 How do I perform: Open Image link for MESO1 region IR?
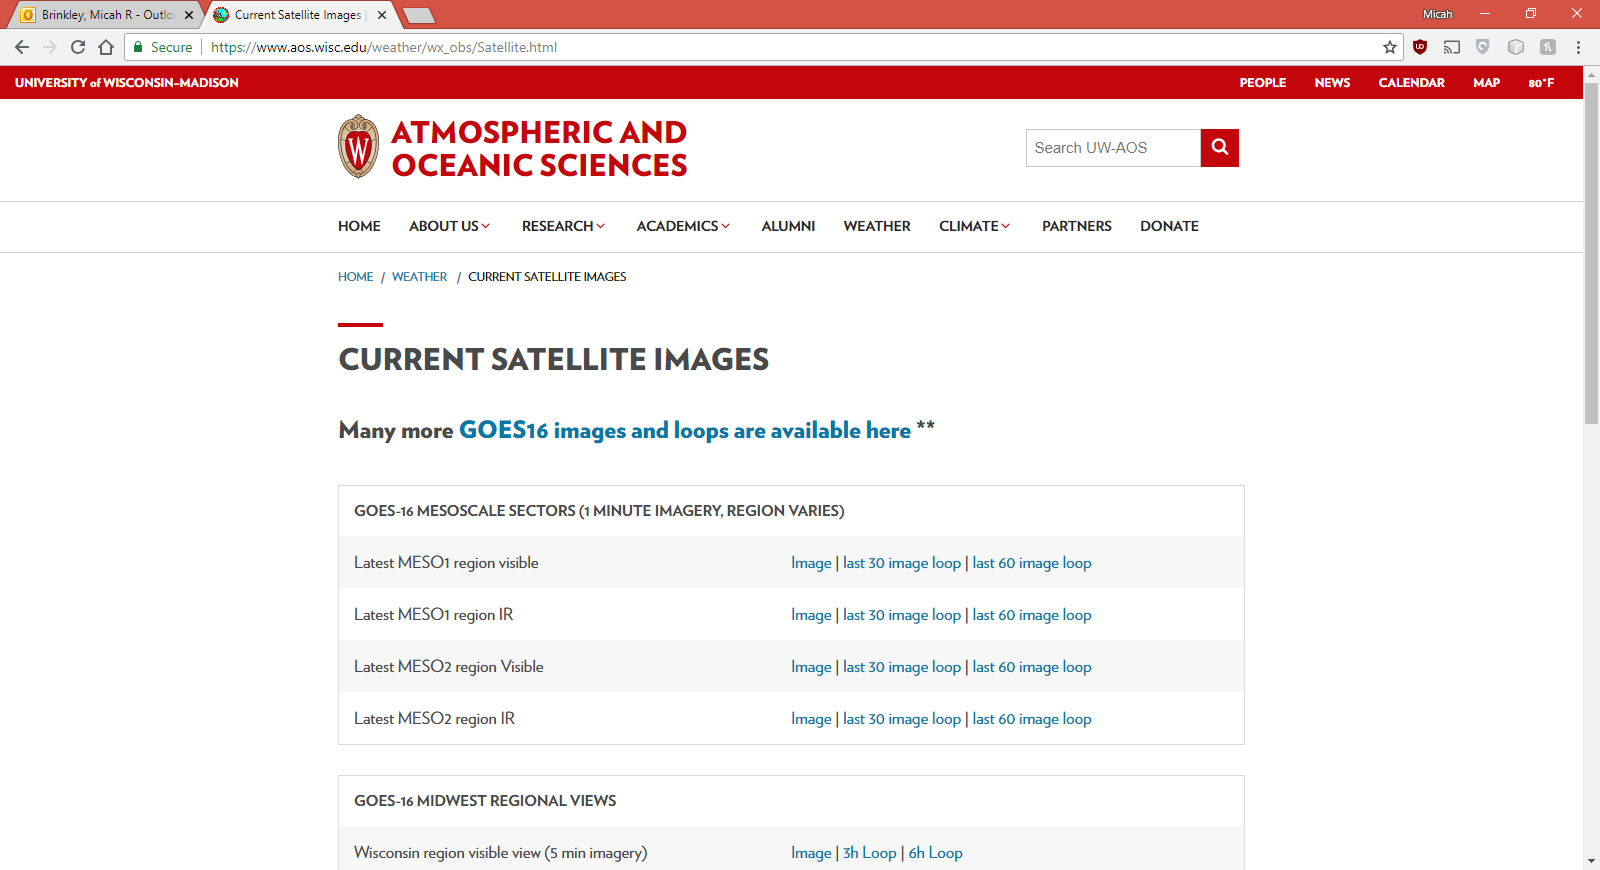click(811, 615)
